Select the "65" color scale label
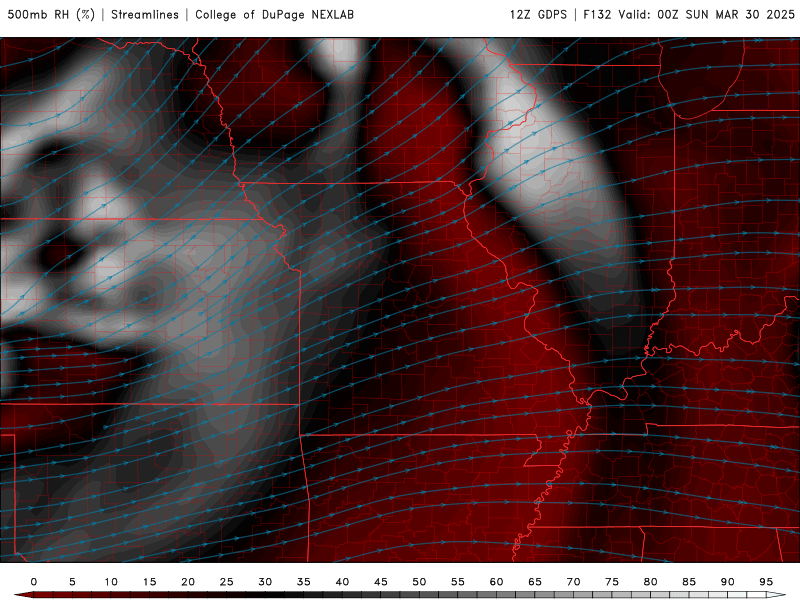The image size is (800, 600). (535, 582)
